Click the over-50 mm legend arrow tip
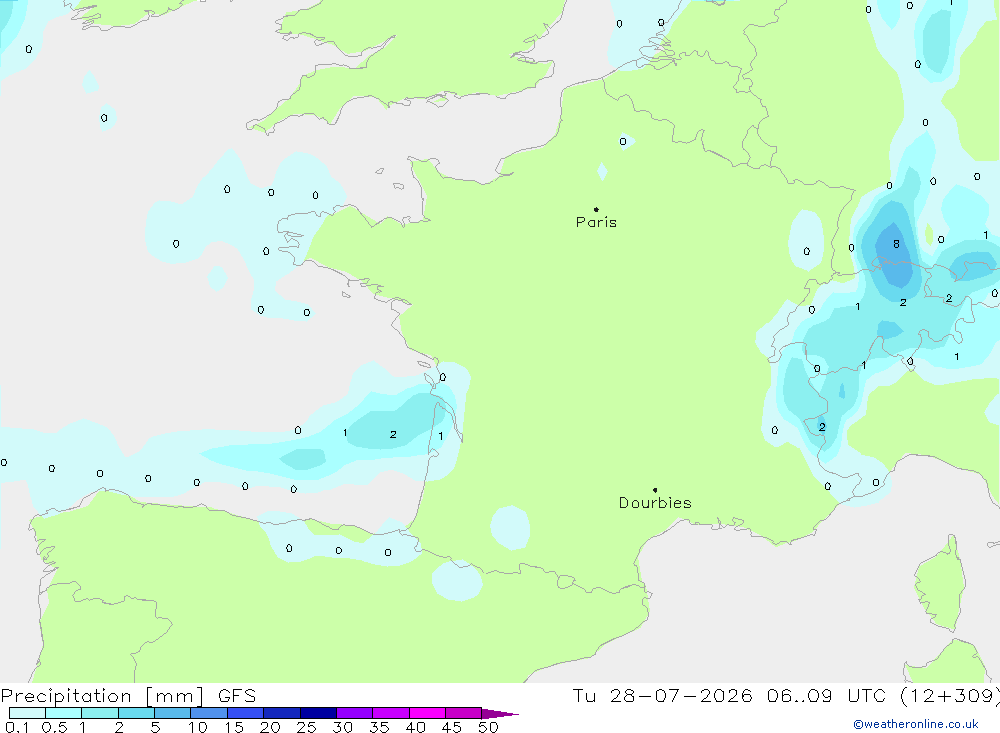The image size is (1000, 733). pyautogui.click(x=501, y=714)
